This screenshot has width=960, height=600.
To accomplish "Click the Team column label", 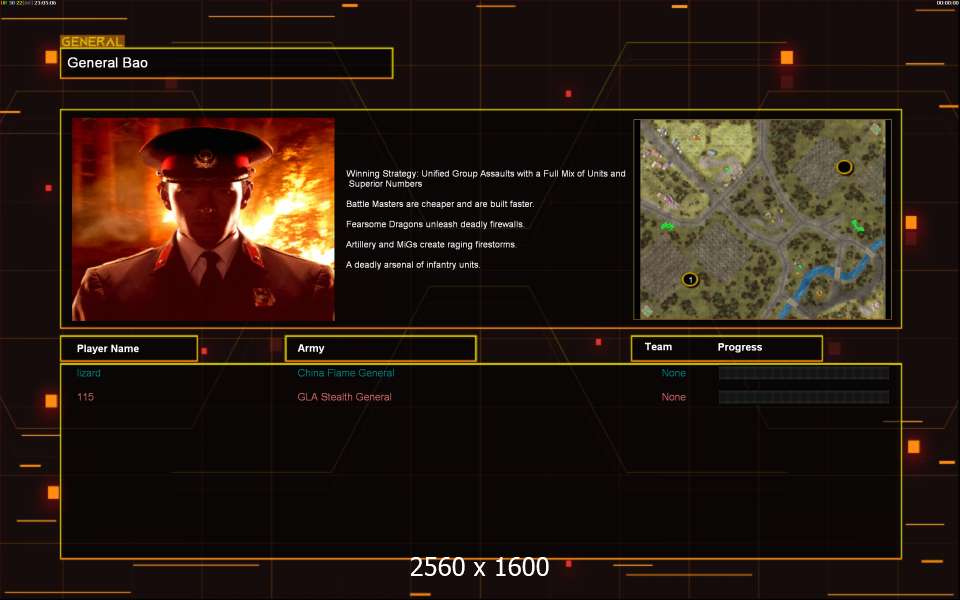I will (x=658, y=347).
